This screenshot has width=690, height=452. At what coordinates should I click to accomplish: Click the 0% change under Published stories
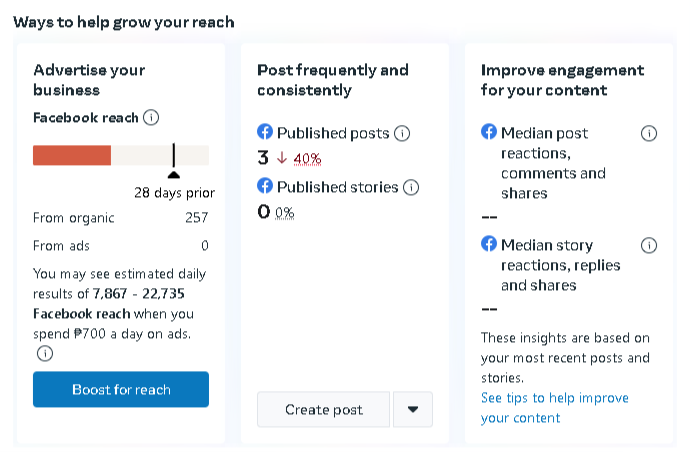pyautogui.click(x=284, y=212)
